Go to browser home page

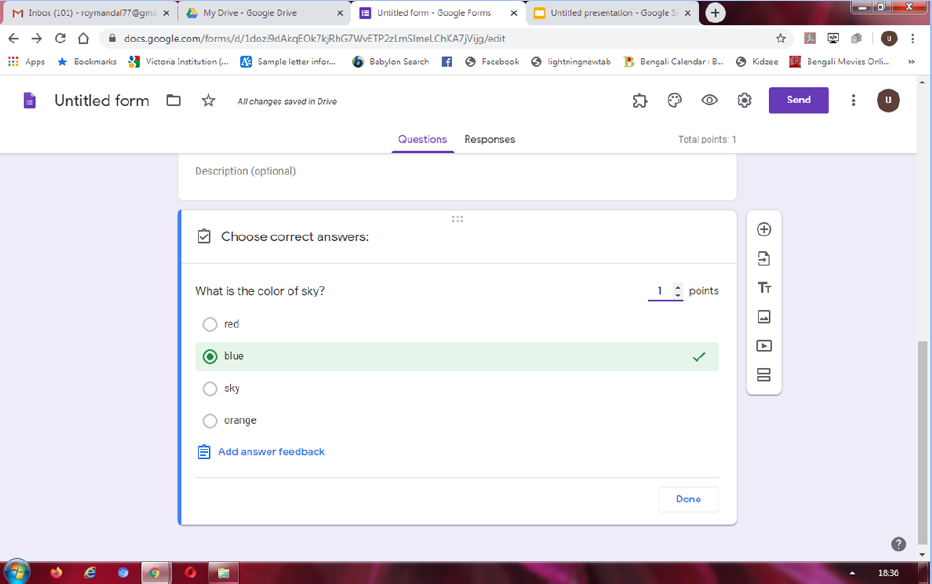coord(83,39)
